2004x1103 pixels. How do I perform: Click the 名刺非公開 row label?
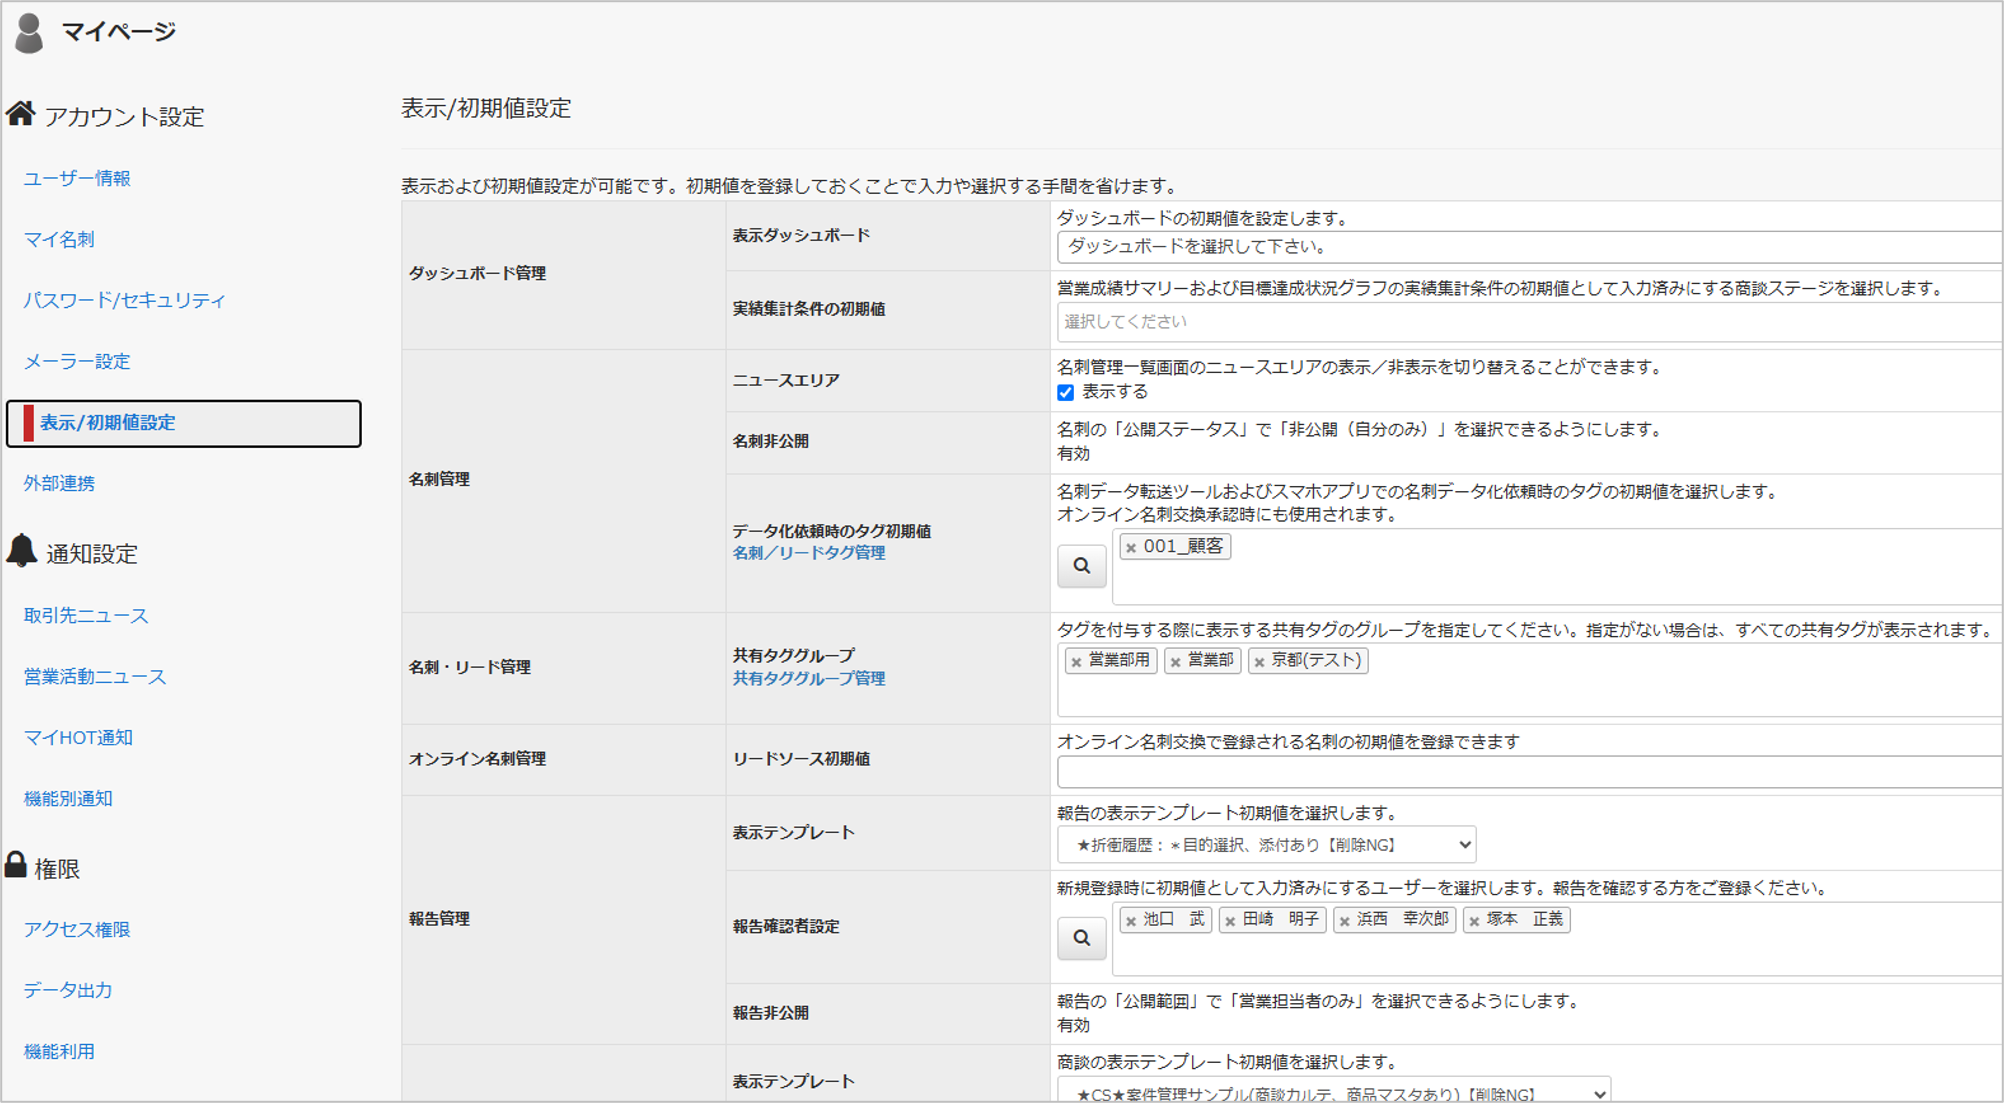click(770, 442)
